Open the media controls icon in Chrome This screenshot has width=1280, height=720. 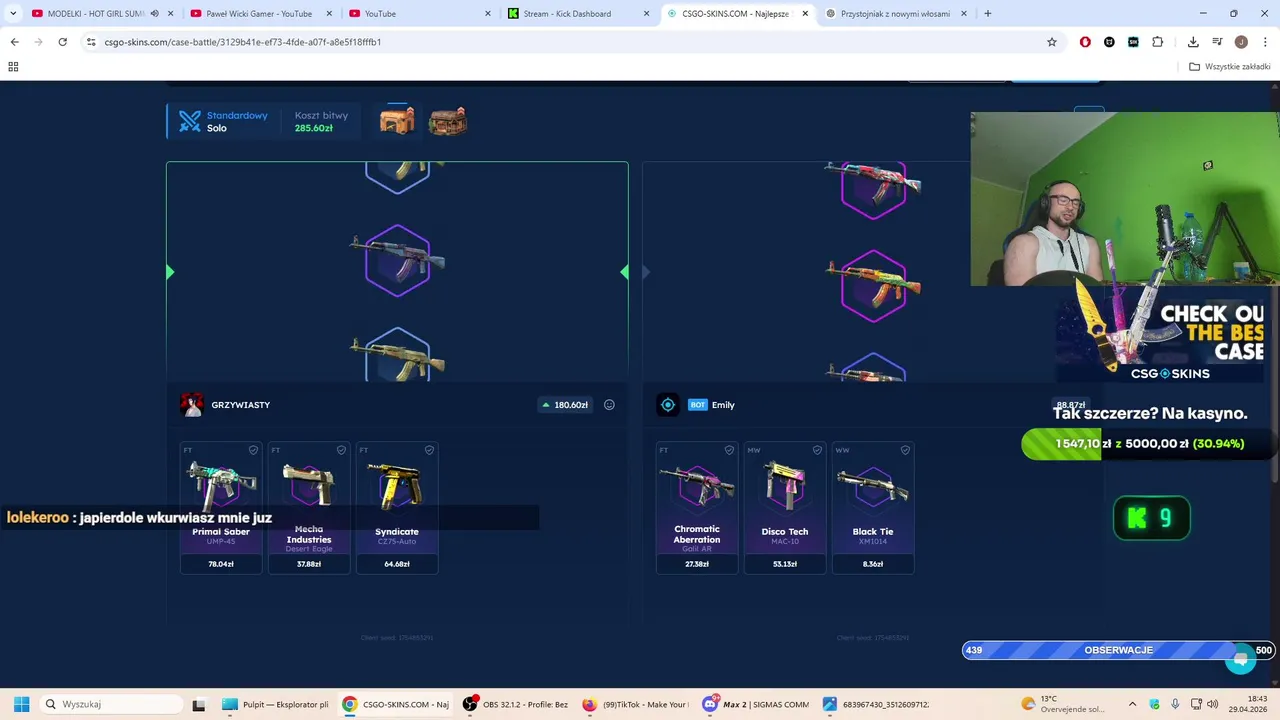pos(1217,42)
